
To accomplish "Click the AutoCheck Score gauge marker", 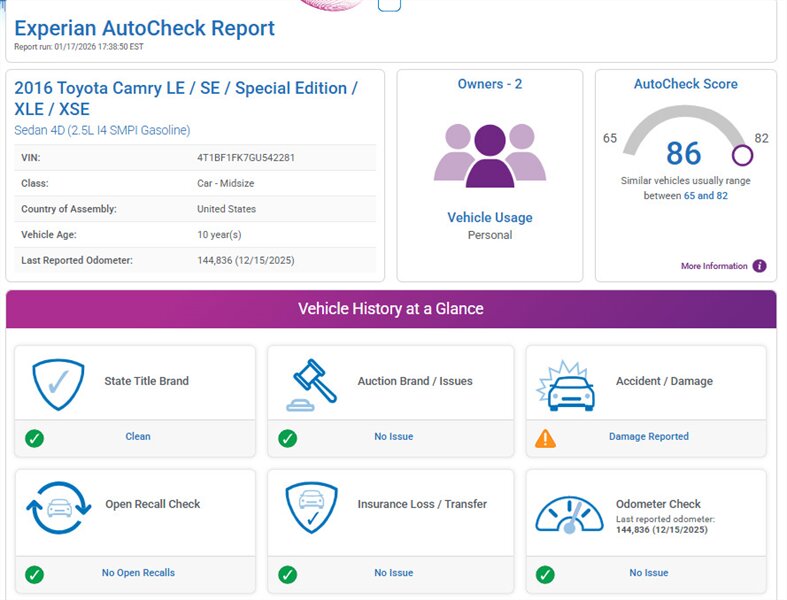I will tap(742, 155).
